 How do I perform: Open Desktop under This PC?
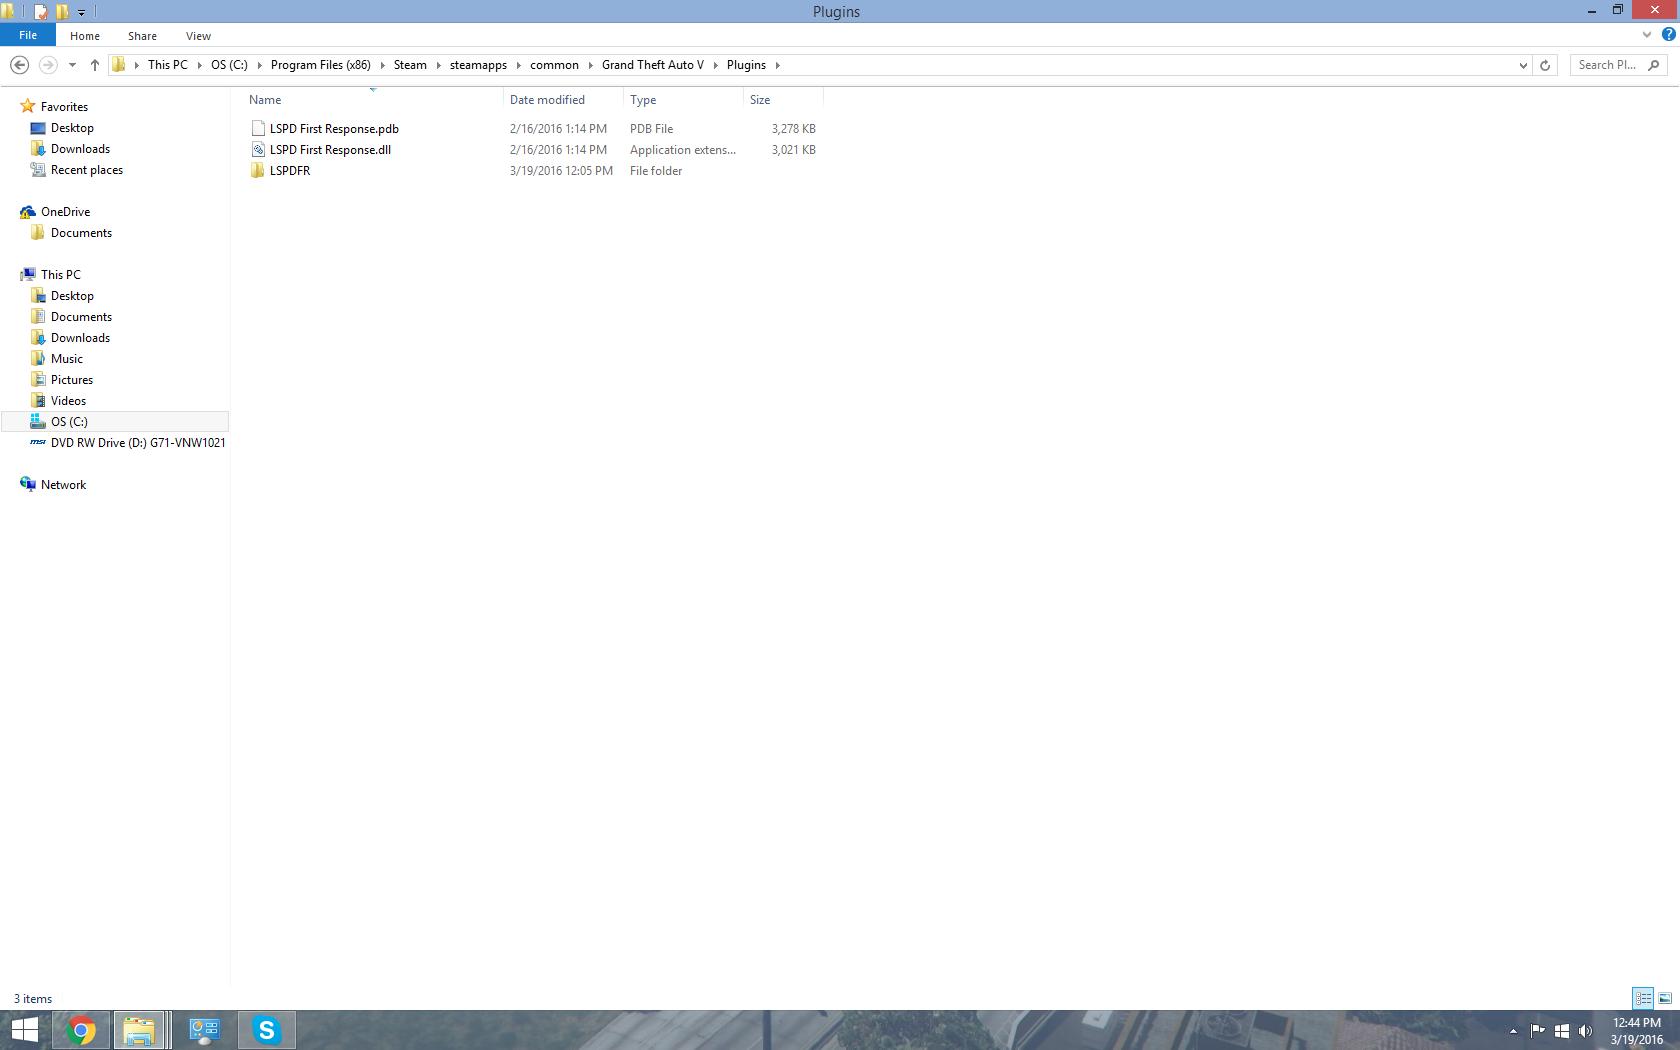coord(72,296)
